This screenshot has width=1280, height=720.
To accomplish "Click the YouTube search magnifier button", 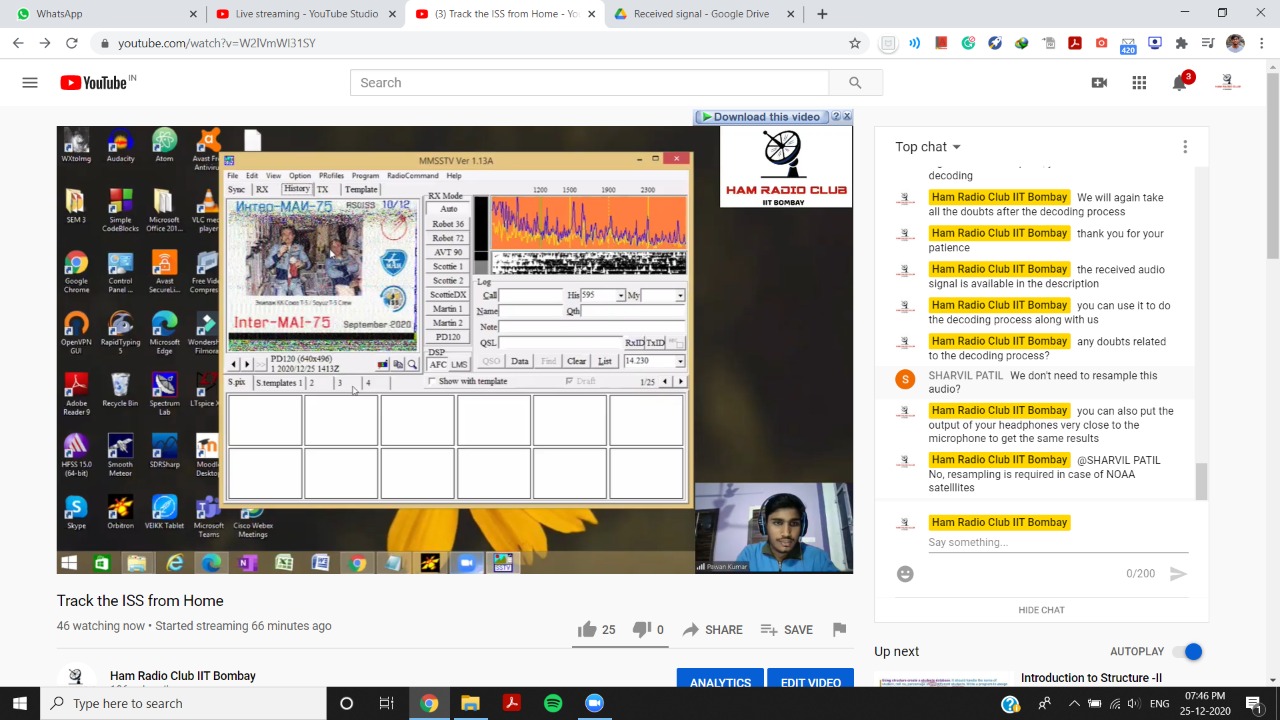I will (x=855, y=83).
